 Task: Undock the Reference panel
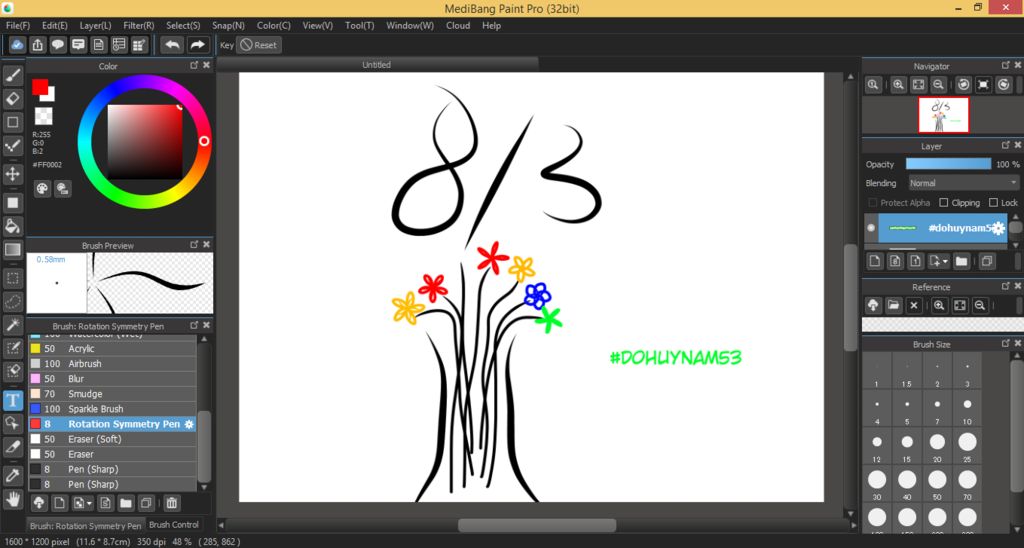(x=1006, y=286)
